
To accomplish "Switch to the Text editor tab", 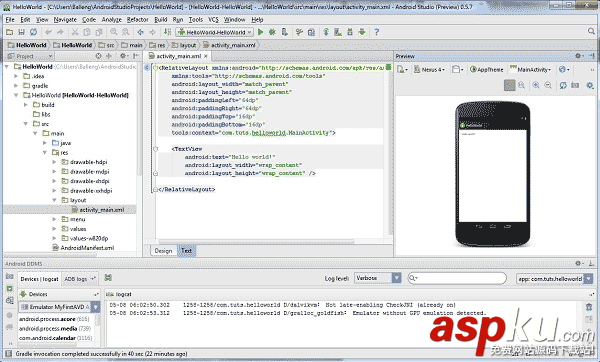I will coord(186,251).
